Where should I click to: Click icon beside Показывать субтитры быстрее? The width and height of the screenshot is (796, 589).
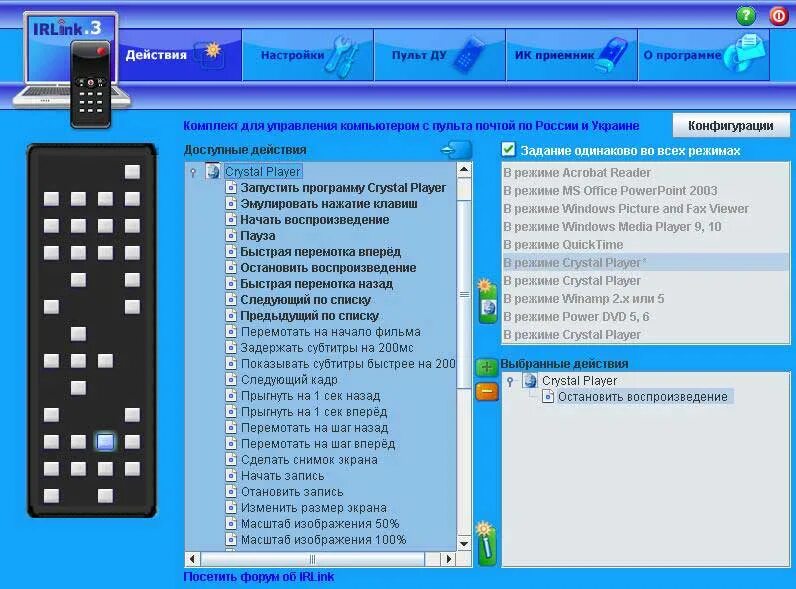click(231, 364)
